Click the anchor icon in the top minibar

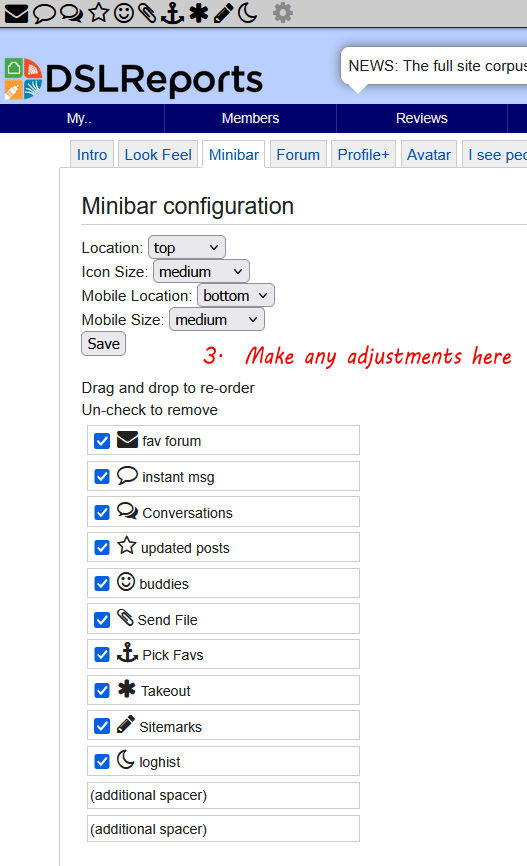(172, 13)
